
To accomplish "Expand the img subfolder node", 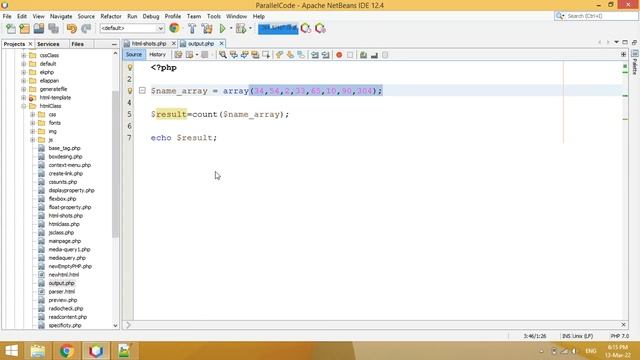I will tap(32, 131).
